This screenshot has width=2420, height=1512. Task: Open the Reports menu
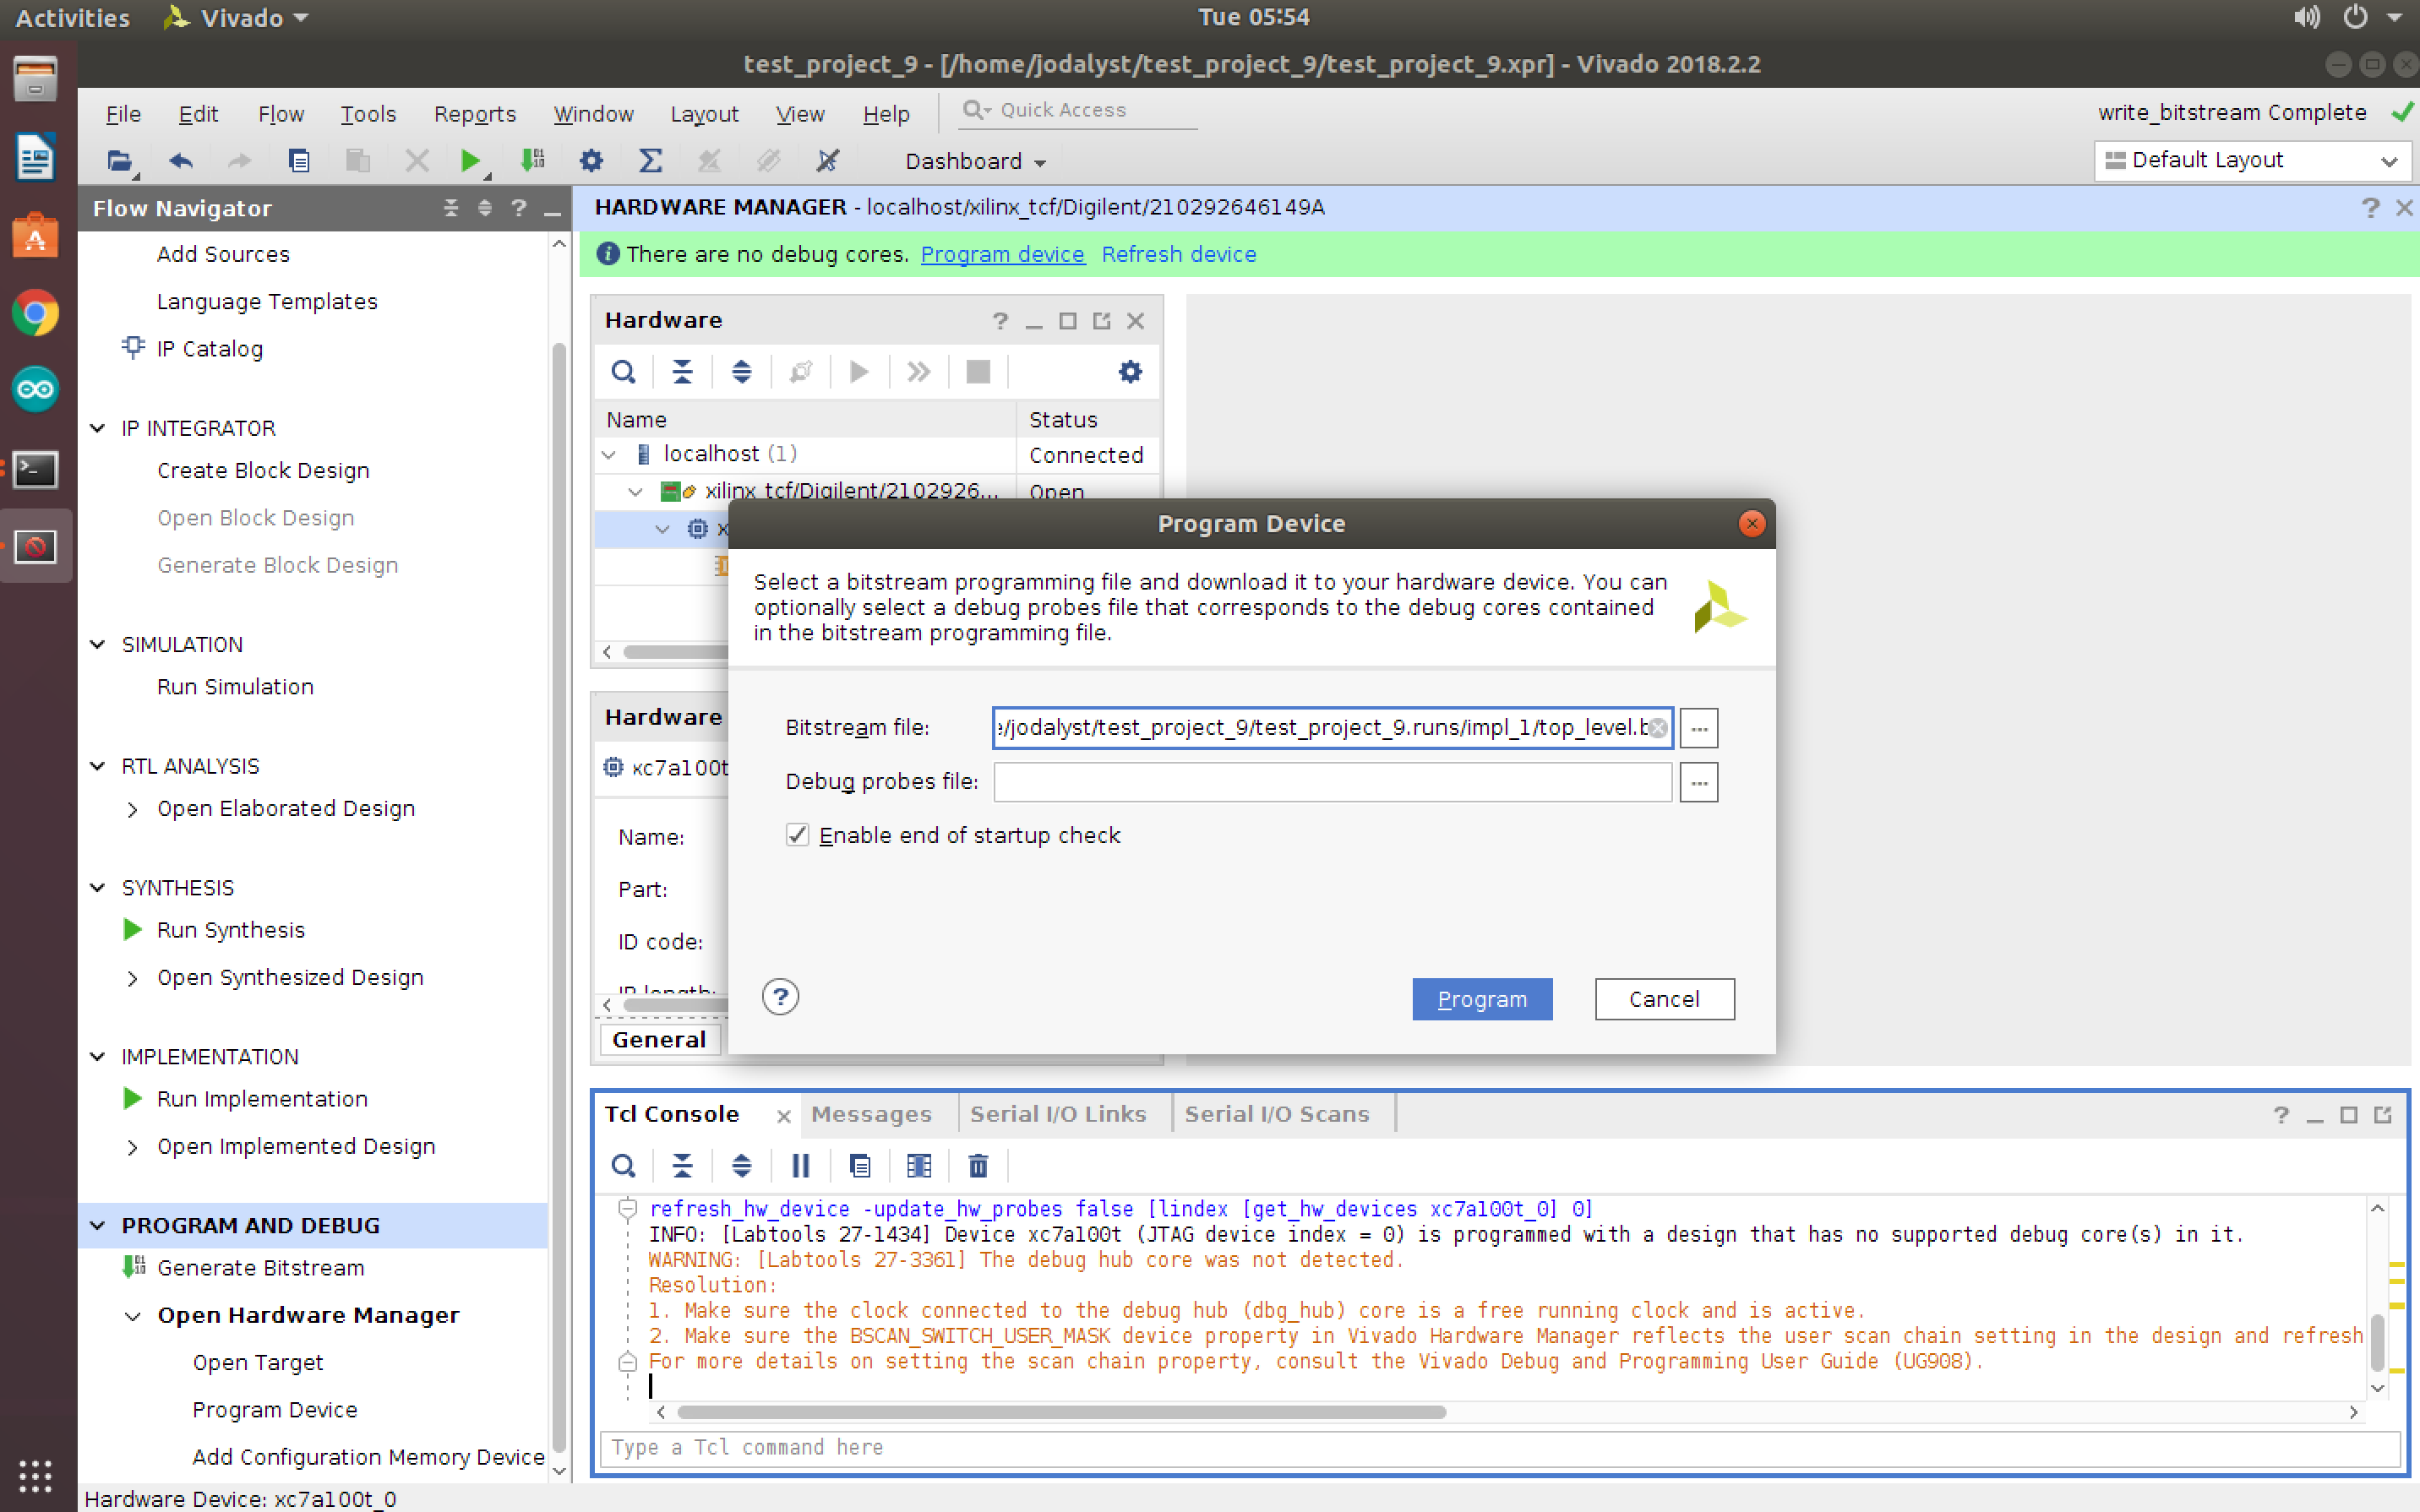[x=474, y=114]
